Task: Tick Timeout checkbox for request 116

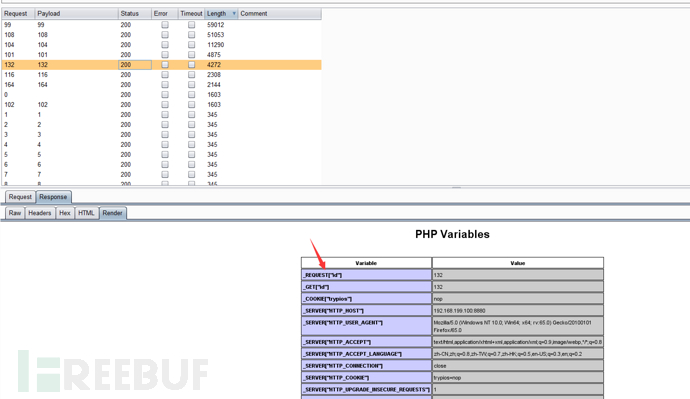Action: (x=191, y=75)
